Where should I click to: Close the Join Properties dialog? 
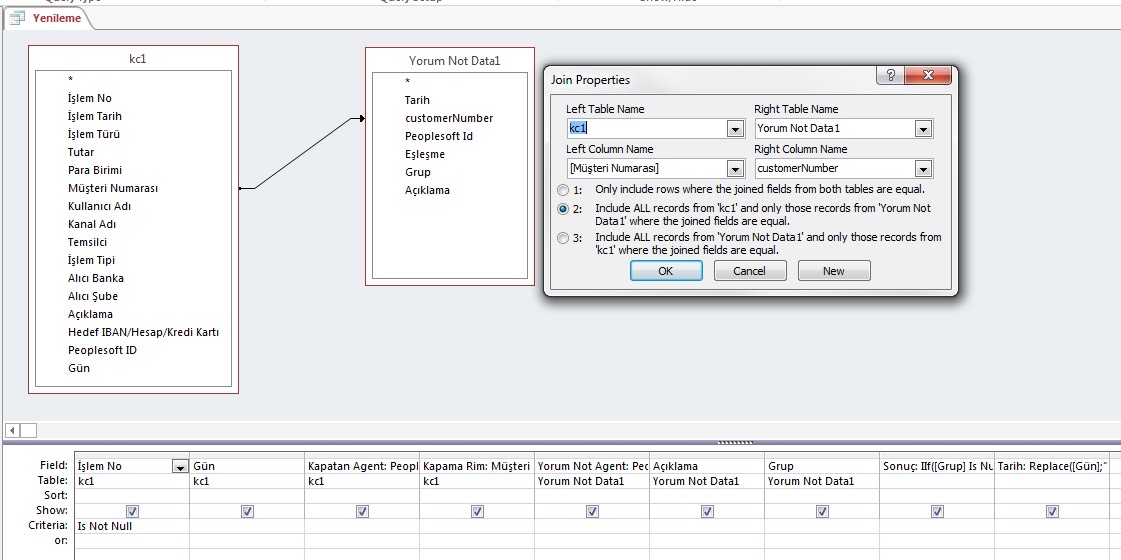pos(928,77)
